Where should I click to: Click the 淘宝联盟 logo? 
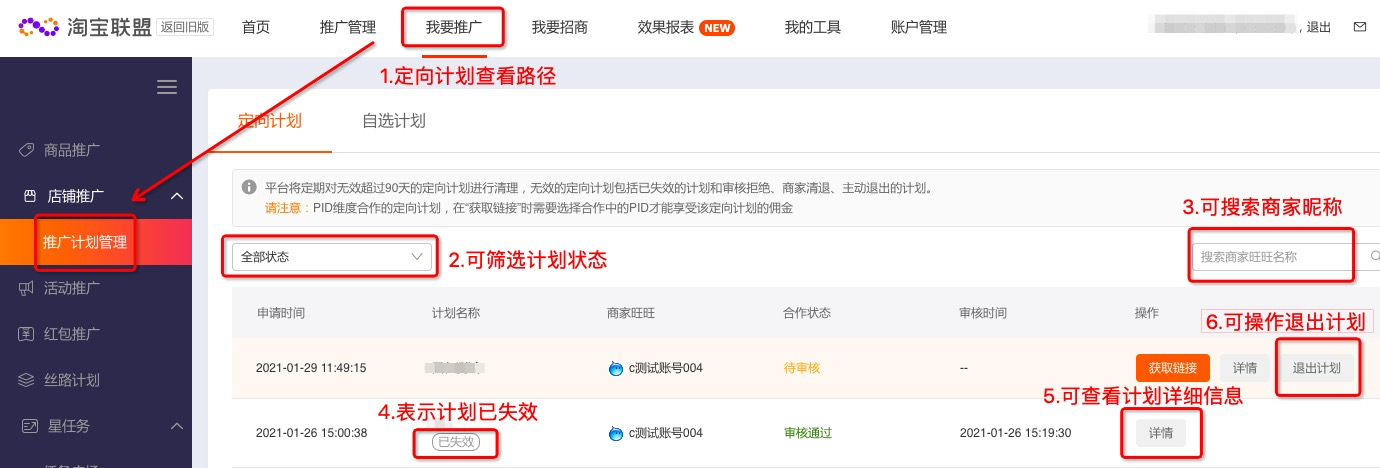pyautogui.click(x=84, y=27)
